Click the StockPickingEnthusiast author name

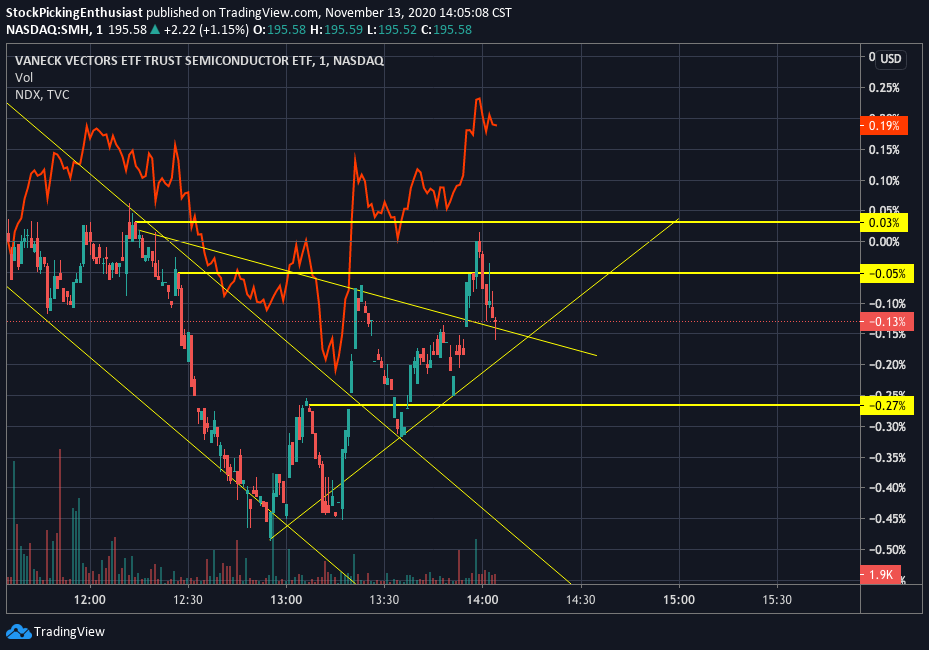[x=74, y=12]
